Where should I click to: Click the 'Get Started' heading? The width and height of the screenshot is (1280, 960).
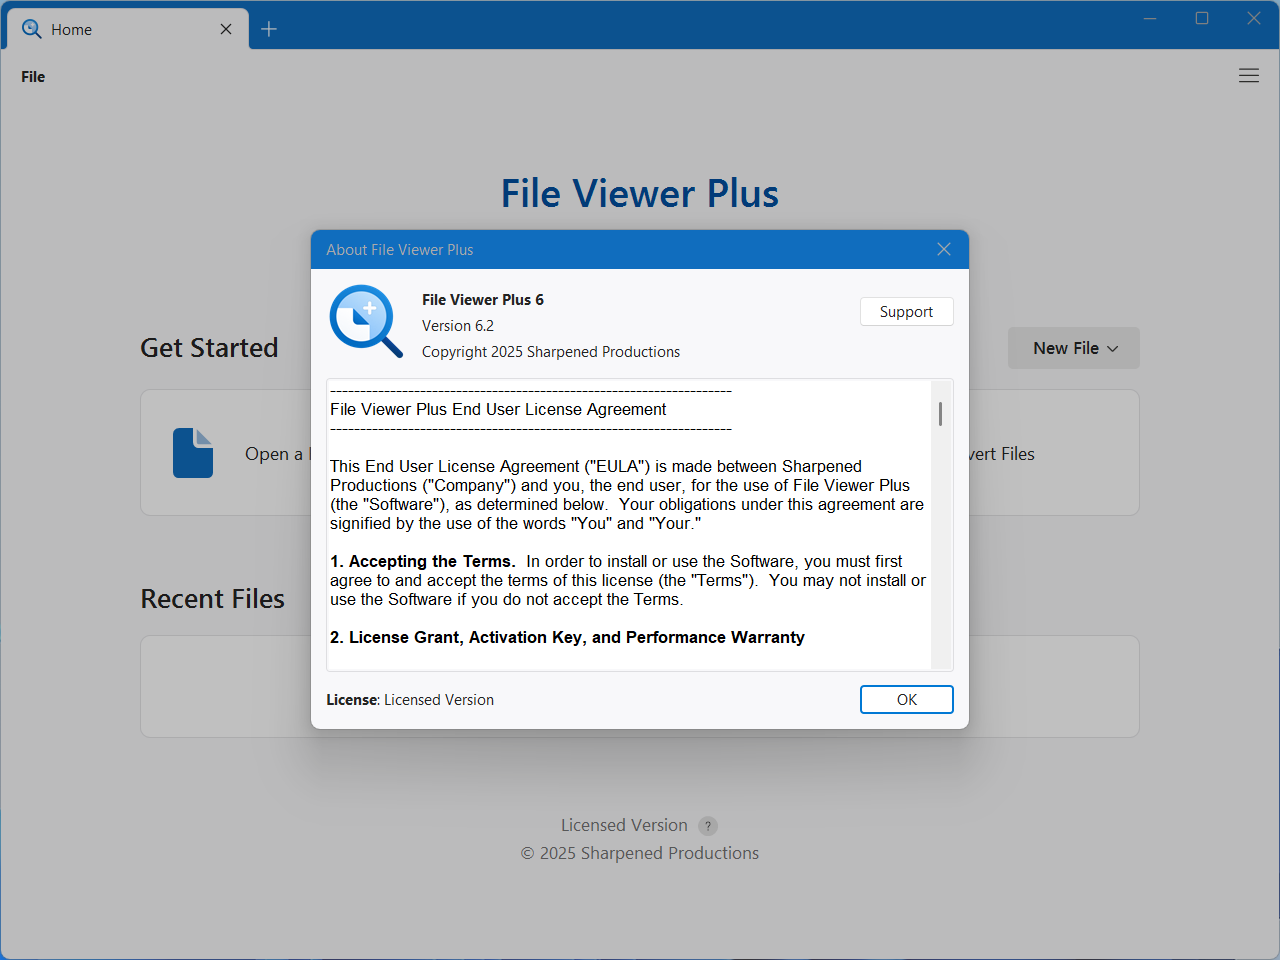(x=209, y=348)
